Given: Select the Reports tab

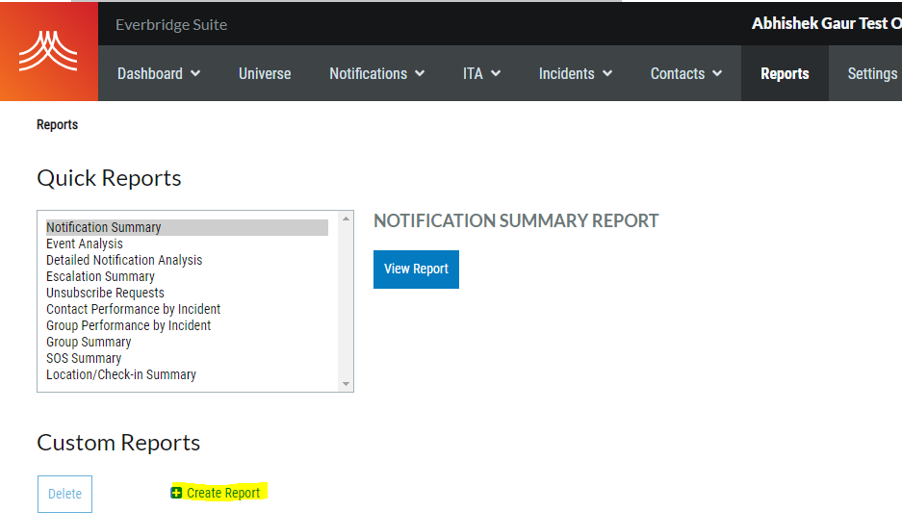Looking at the screenshot, I should [x=784, y=74].
